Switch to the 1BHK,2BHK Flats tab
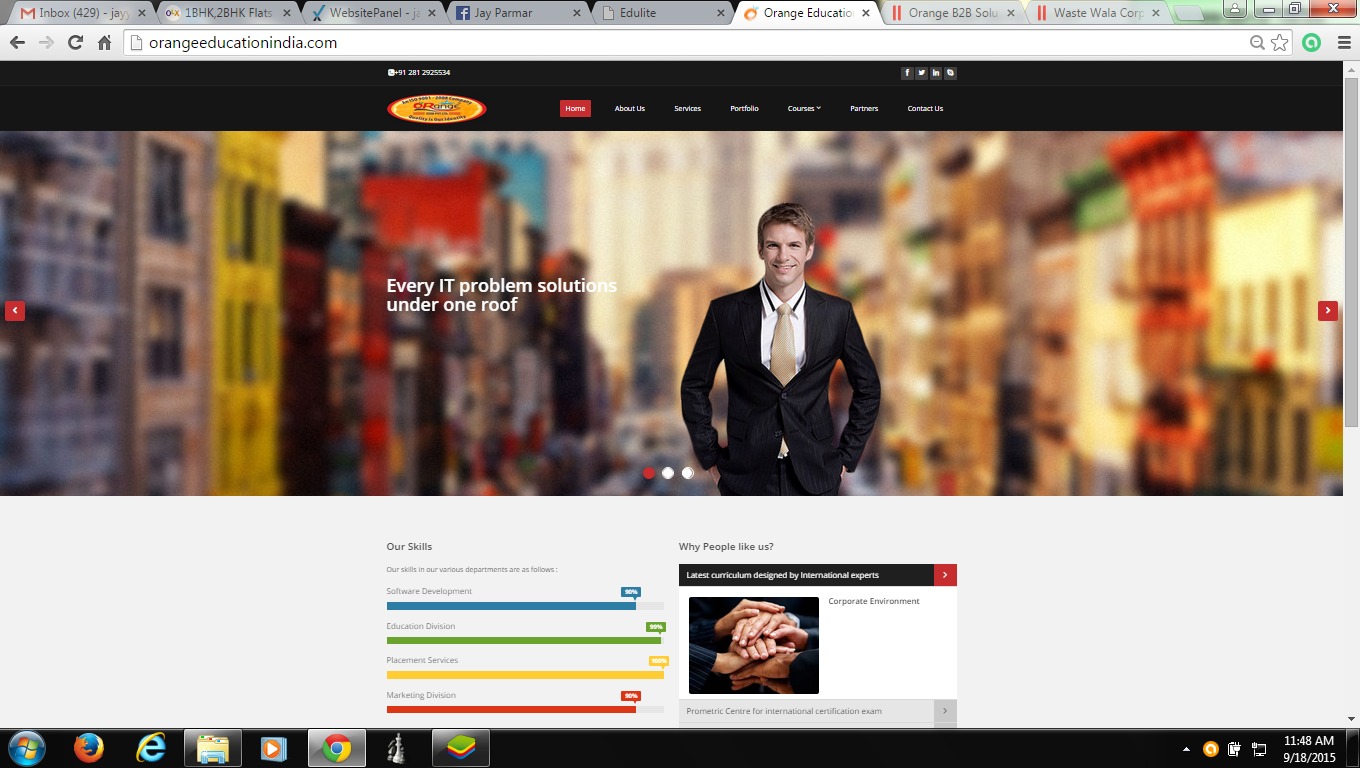Screen dimensions: 1360x768 click(x=226, y=13)
